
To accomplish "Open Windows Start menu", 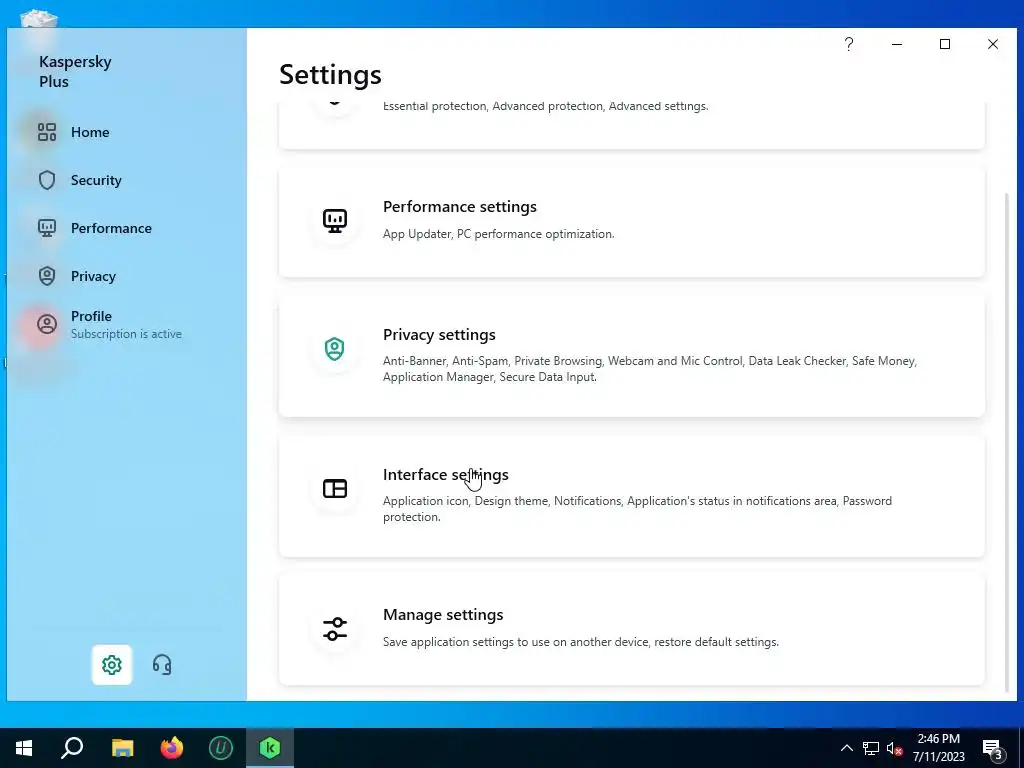I will pos(24,748).
